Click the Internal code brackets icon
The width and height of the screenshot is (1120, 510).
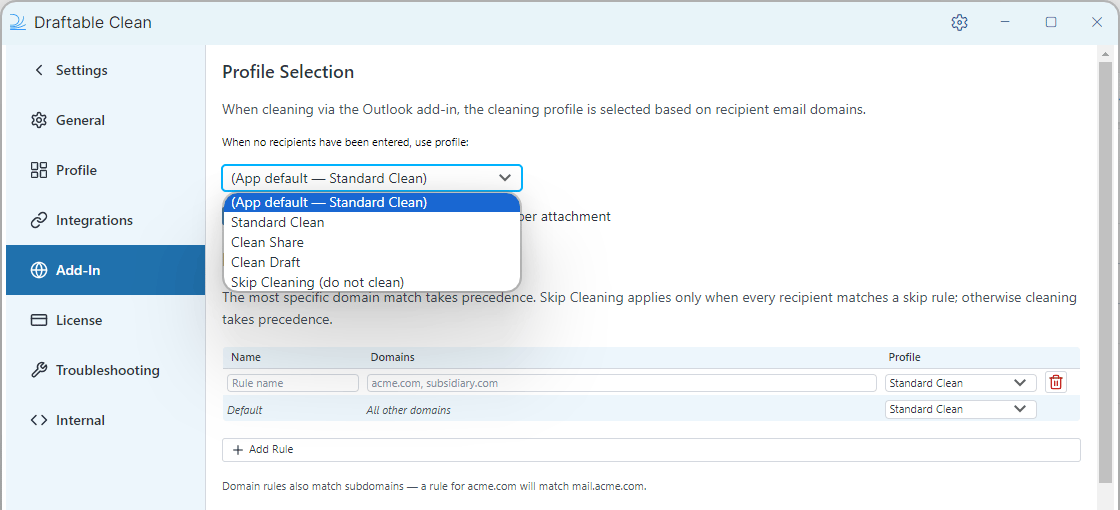point(39,420)
